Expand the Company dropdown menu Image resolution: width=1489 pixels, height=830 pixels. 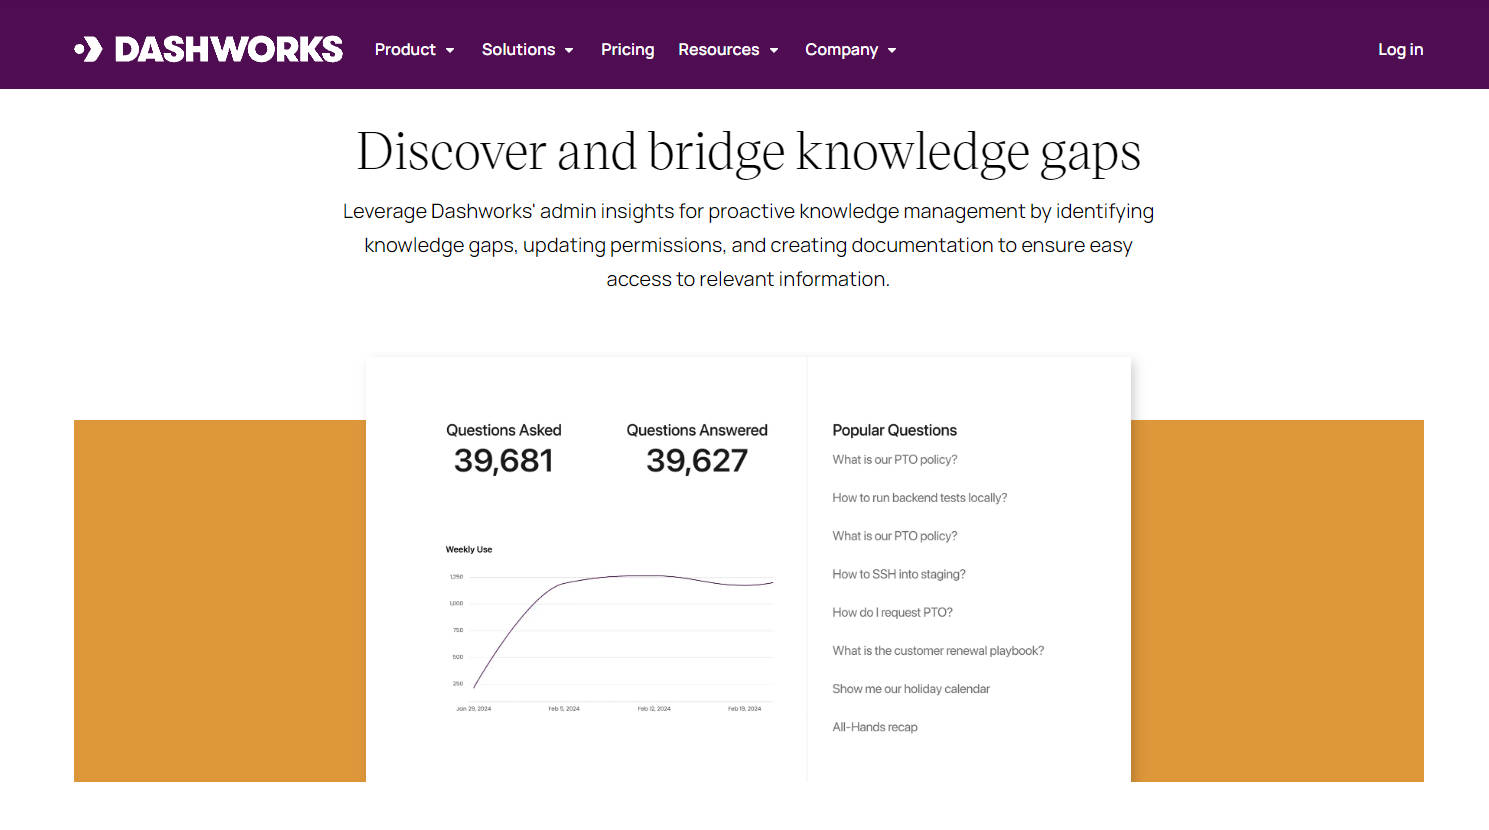(851, 49)
